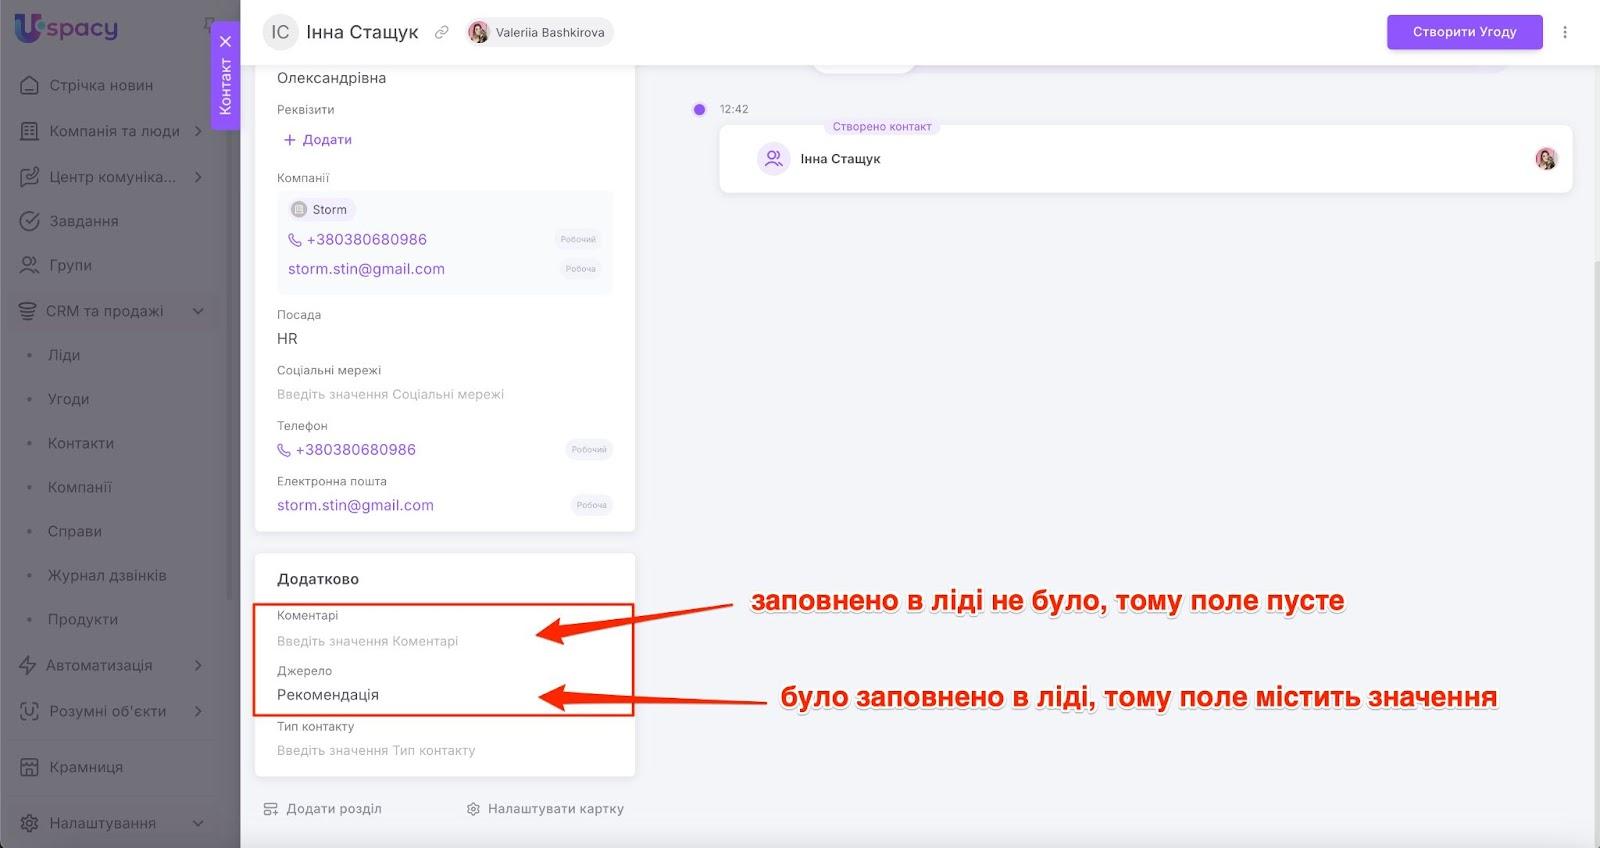Click the Стрічка новин home icon

coord(30,85)
